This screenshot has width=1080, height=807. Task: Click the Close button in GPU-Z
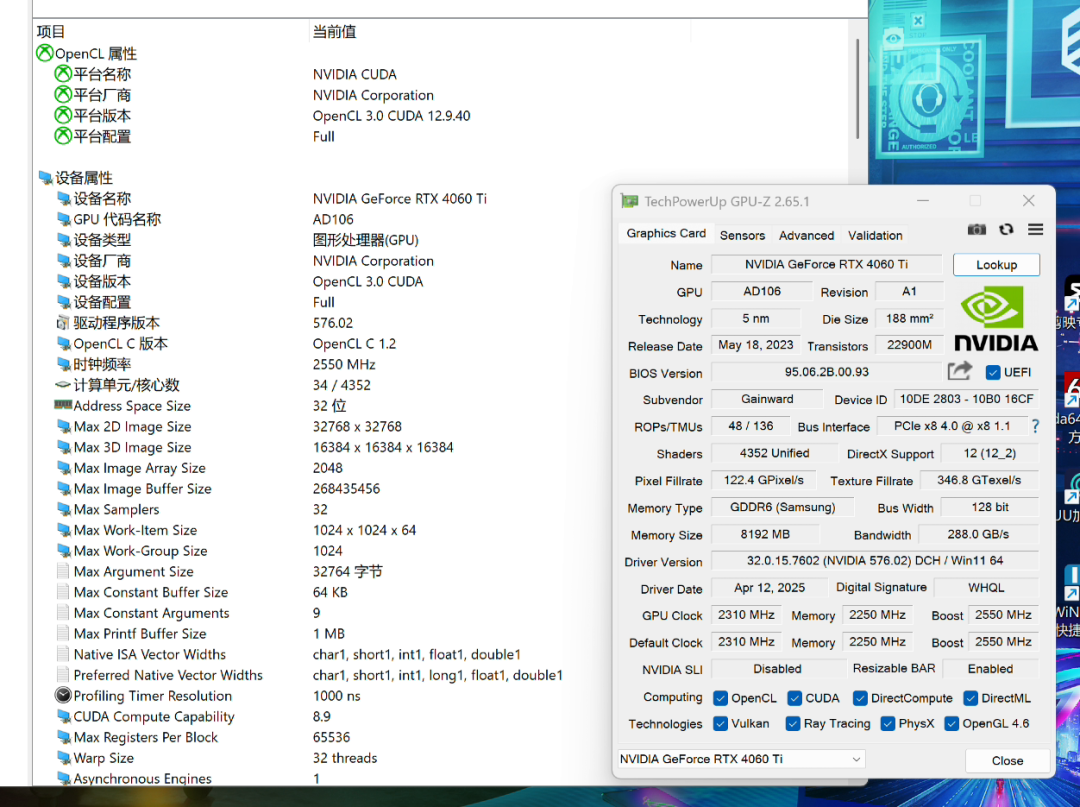coord(1007,761)
